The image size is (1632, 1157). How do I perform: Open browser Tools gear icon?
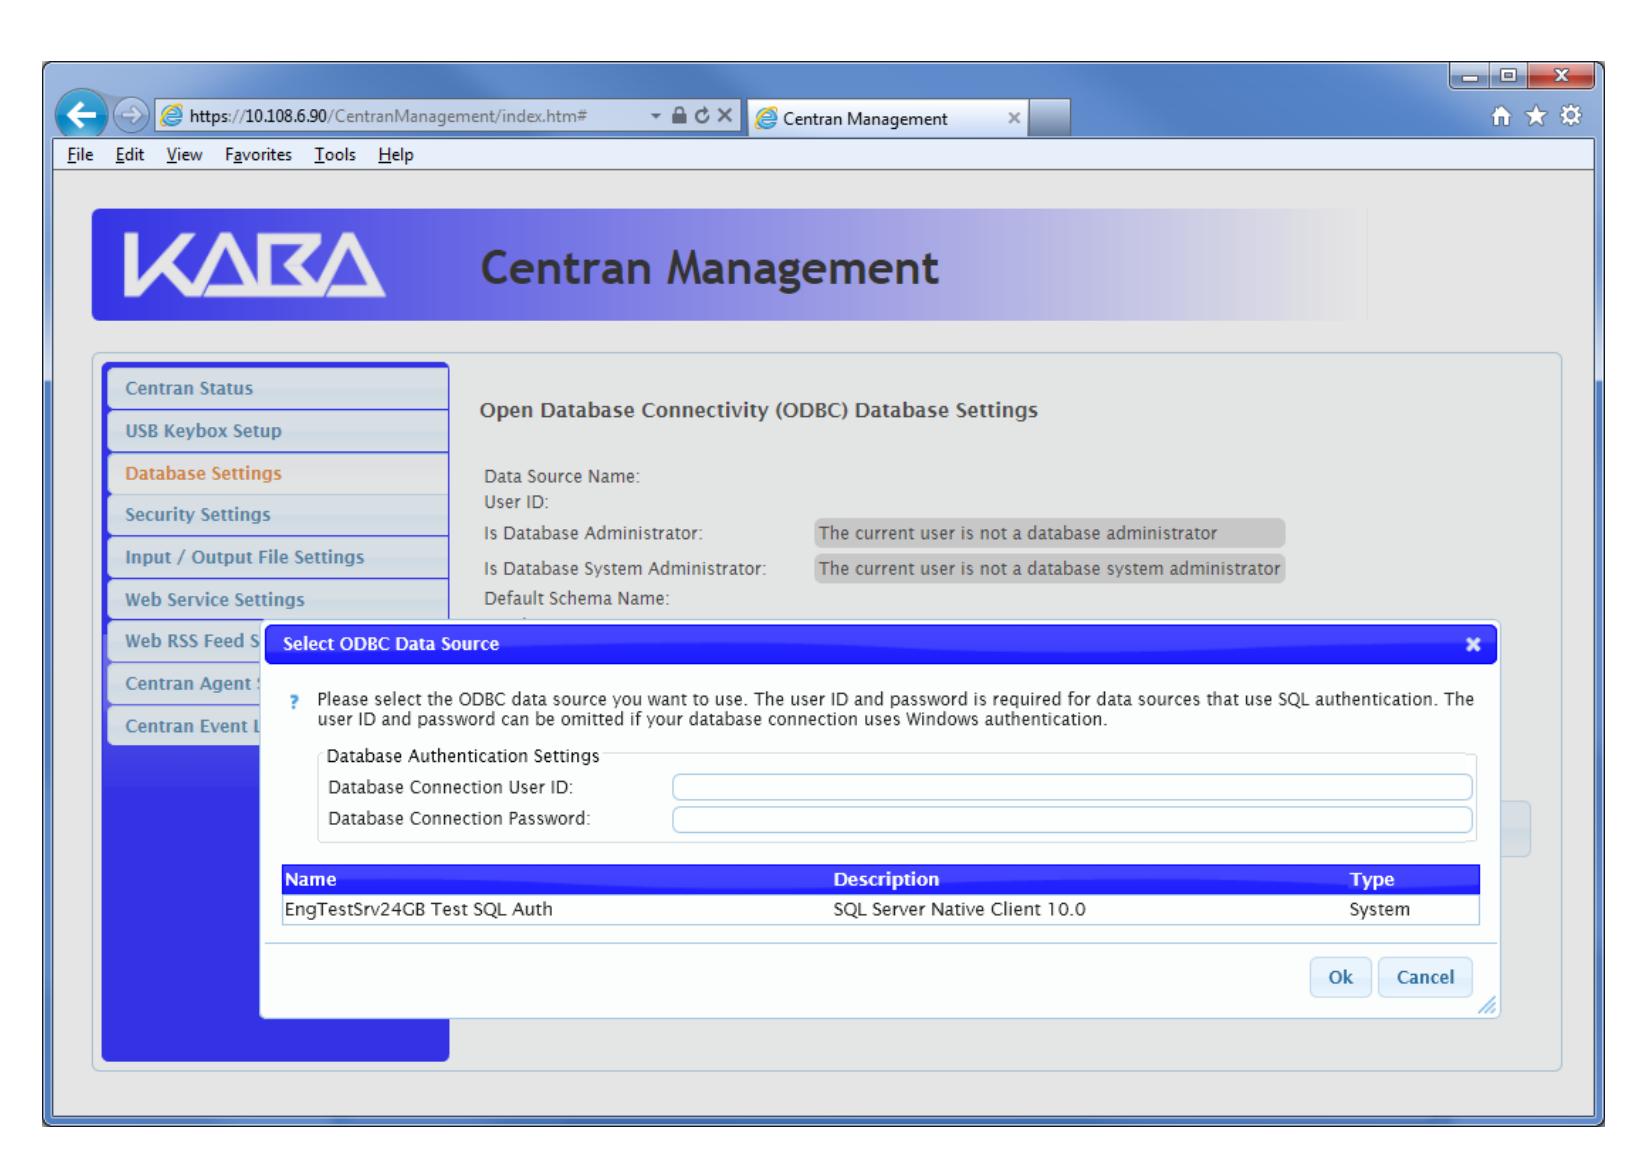(x=1572, y=116)
